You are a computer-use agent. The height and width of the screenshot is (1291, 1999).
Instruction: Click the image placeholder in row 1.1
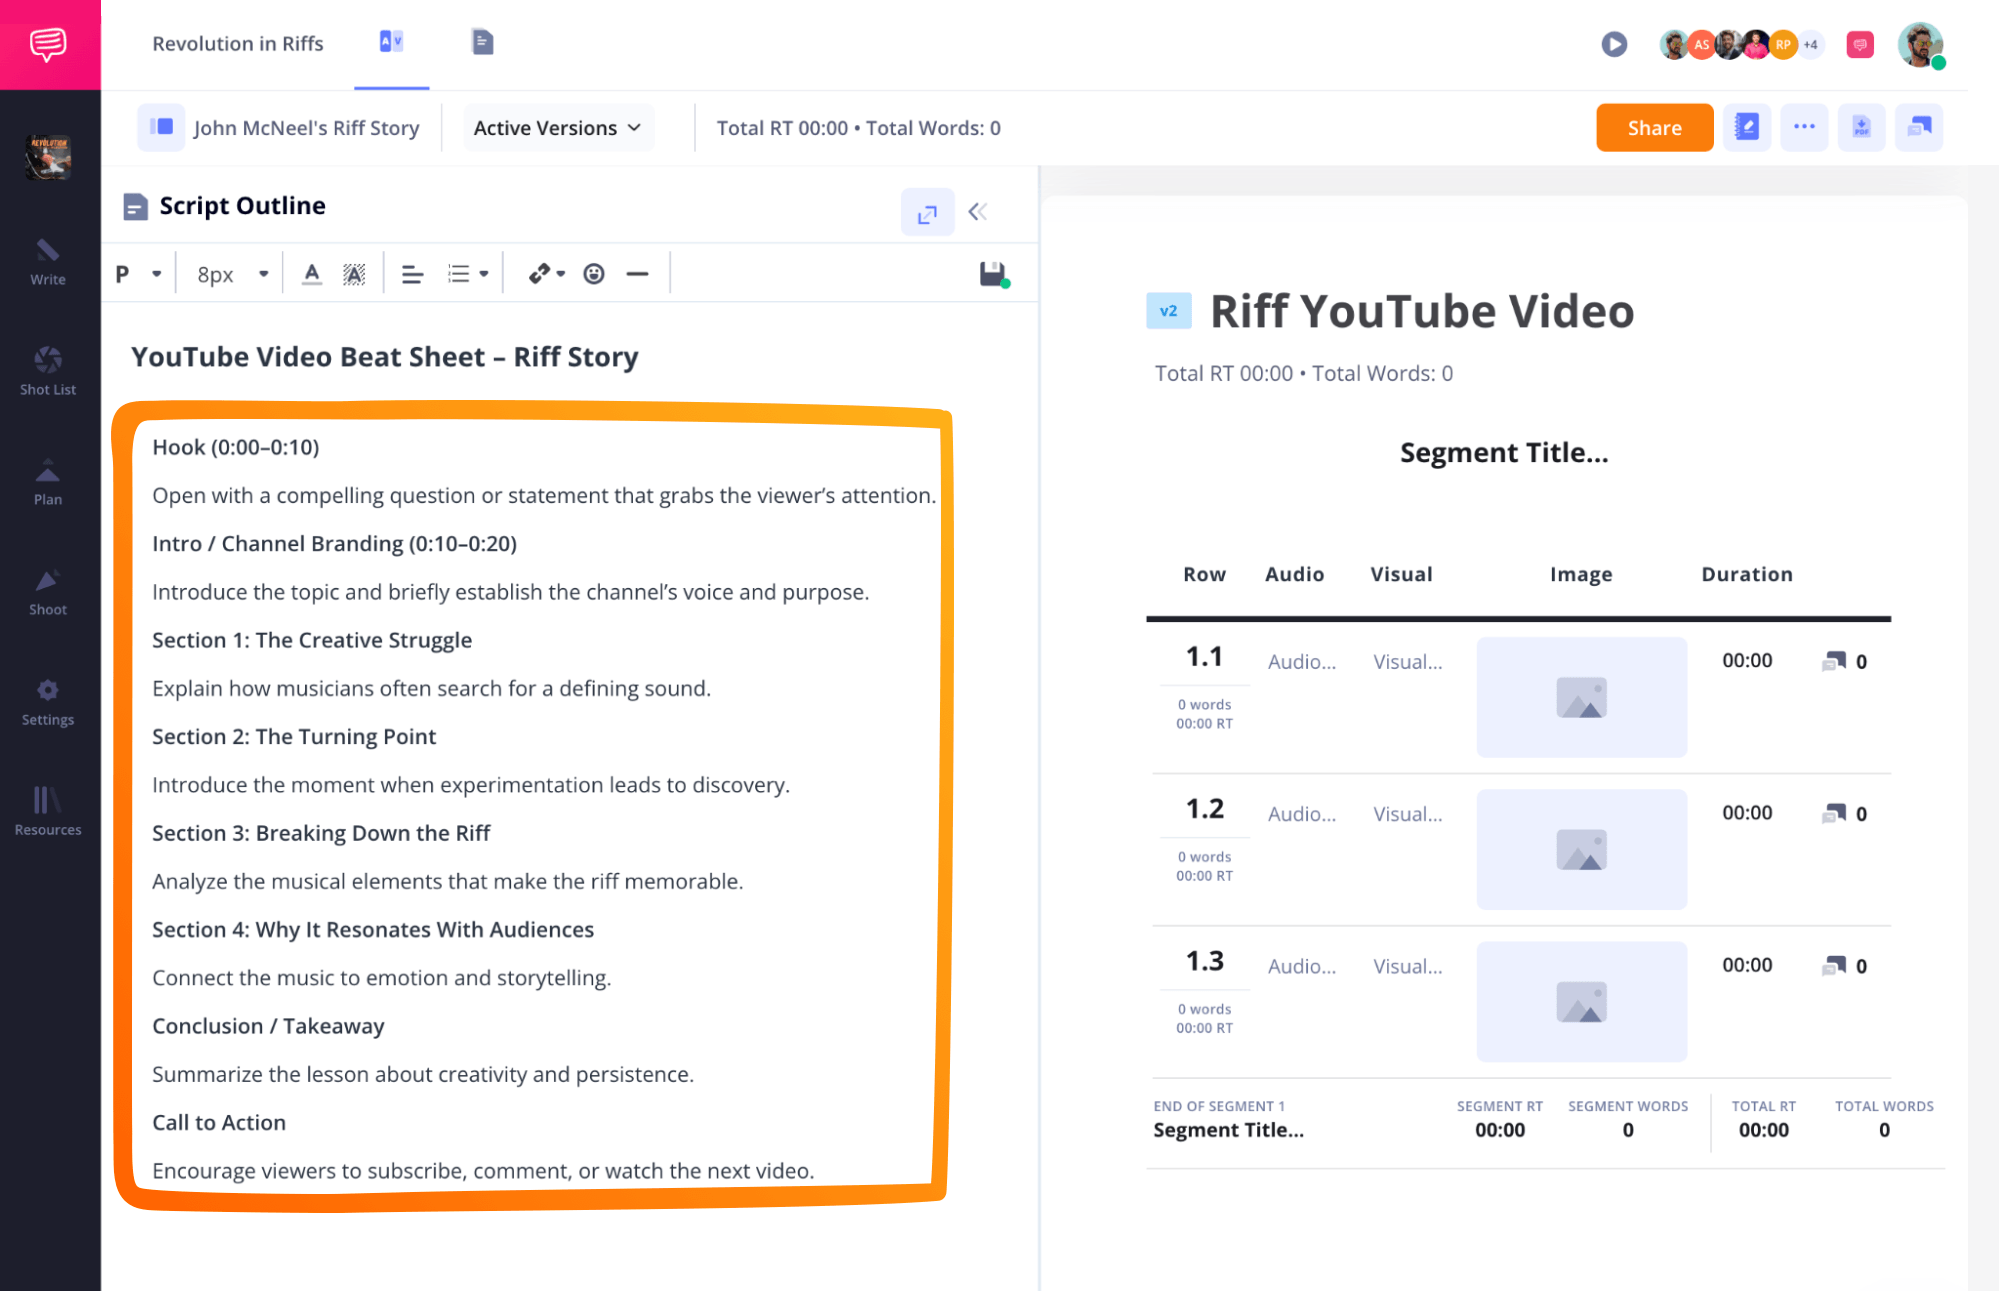point(1580,697)
